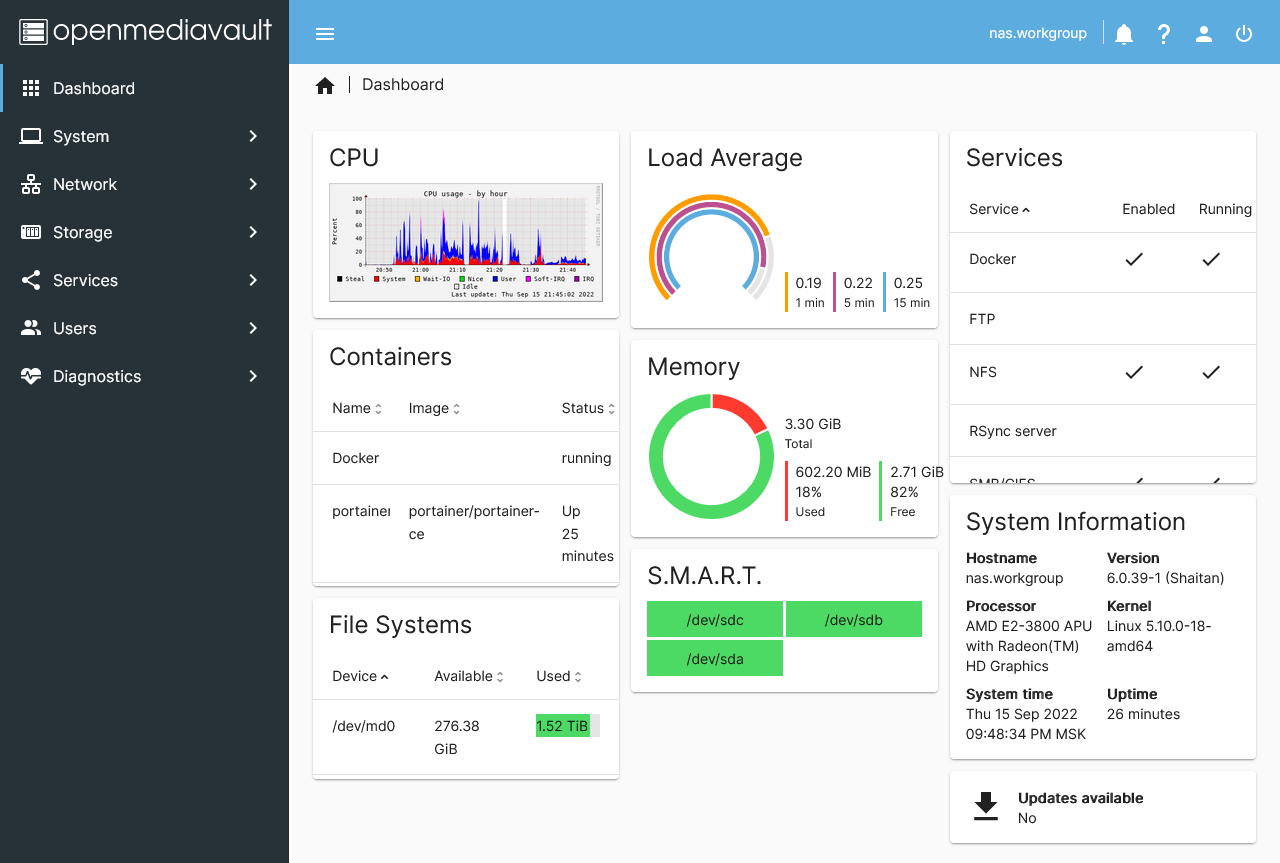1280x863 pixels.
Task: Open the Storage menu label
Action: coord(82,232)
